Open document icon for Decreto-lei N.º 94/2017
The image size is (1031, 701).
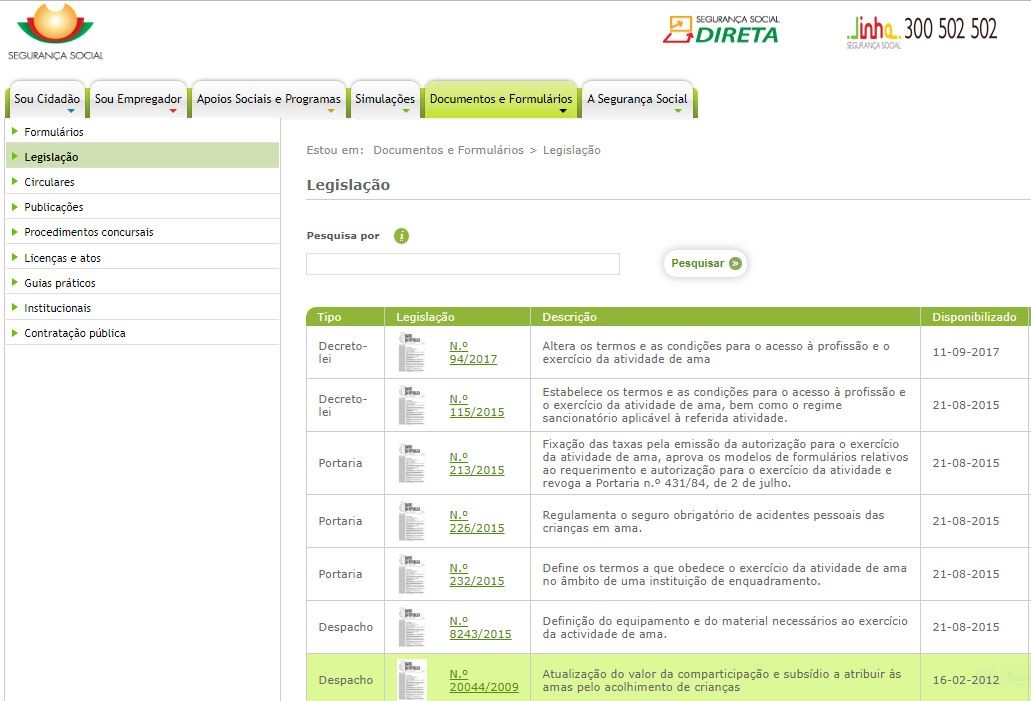coord(411,353)
